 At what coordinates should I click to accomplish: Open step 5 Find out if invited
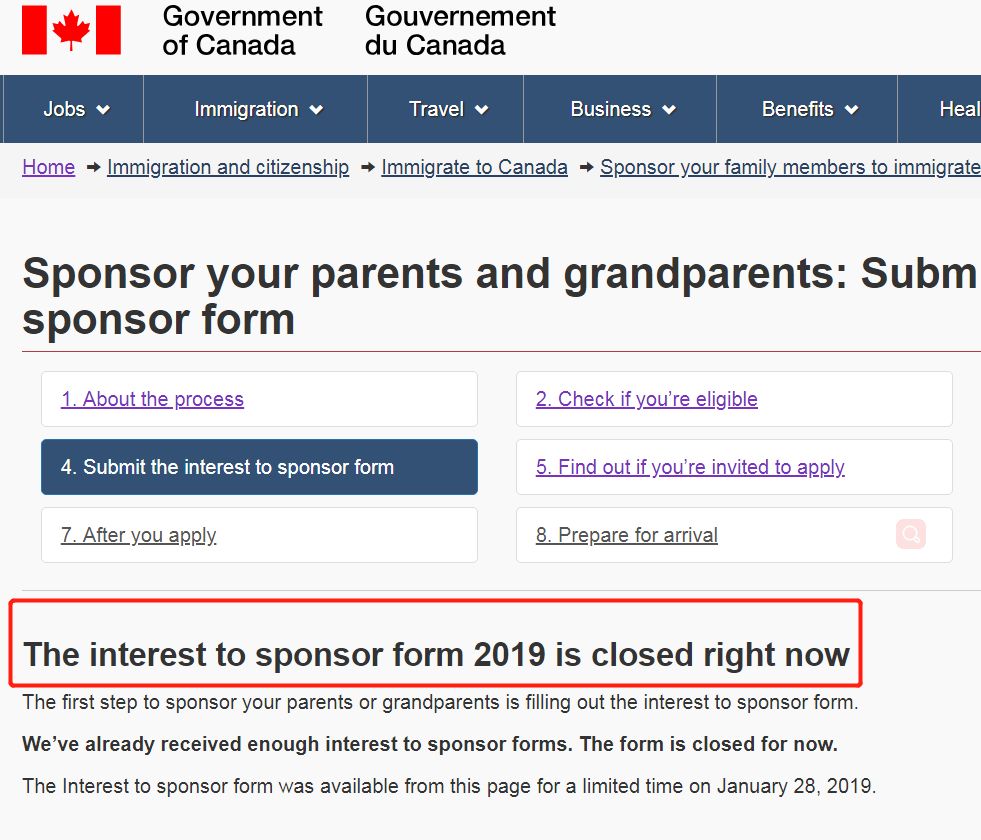(690, 467)
